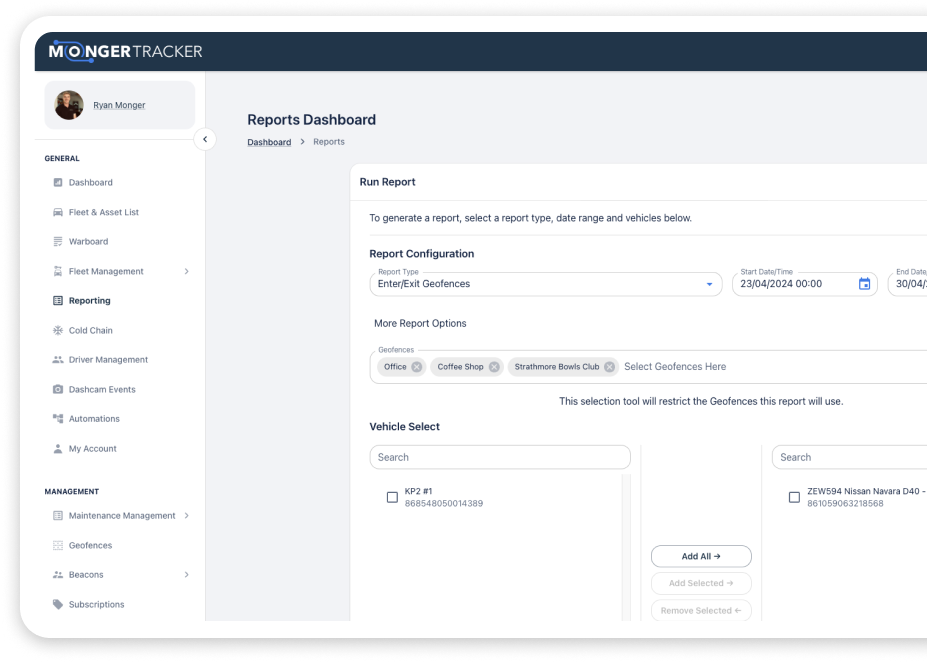
Task: Open Ryan Monger profile link
Action: (x=119, y=105)
